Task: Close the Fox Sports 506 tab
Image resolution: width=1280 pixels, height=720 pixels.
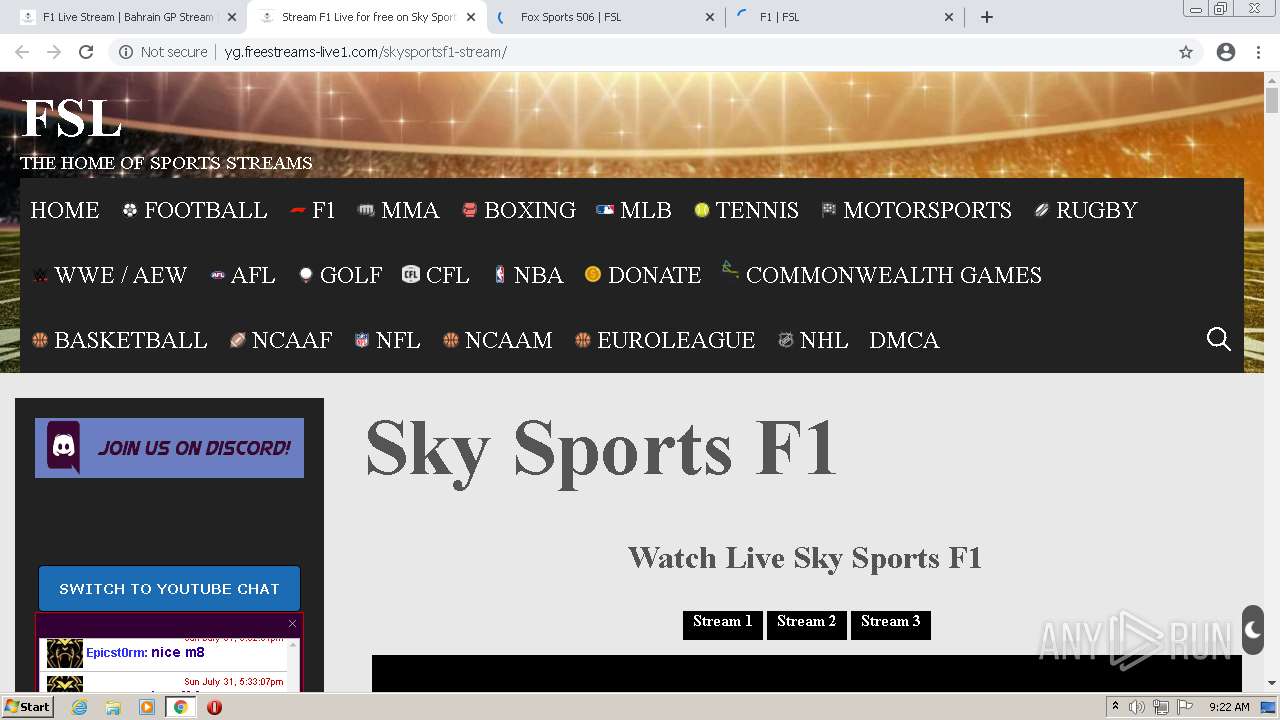Action: point(710,17)
